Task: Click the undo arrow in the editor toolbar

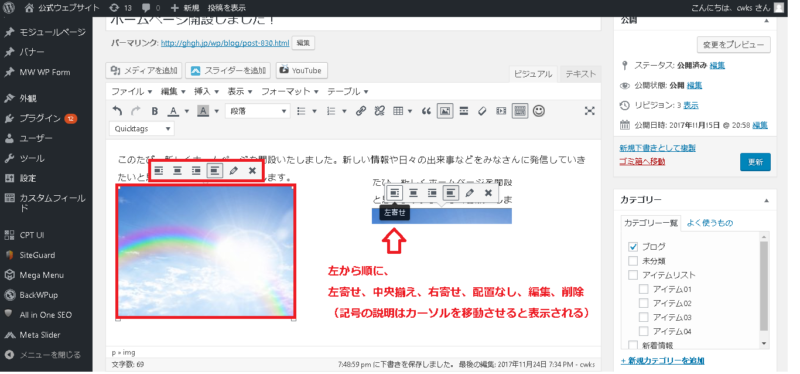Action: tap(117, 111)
